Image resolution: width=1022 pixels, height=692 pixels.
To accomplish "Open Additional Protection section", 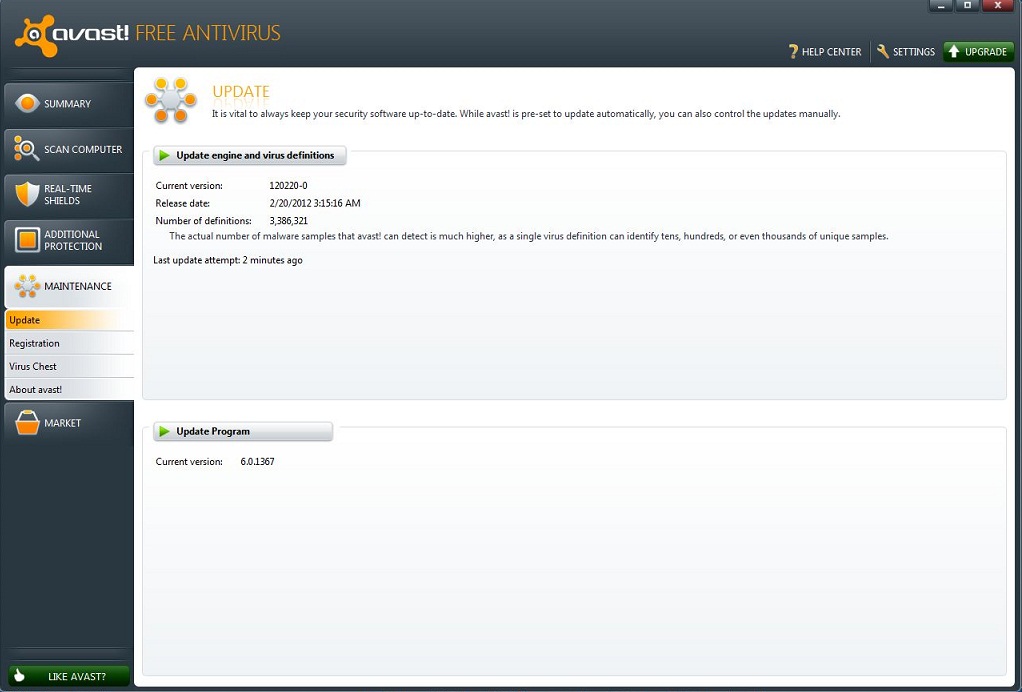I will click(68, 240).
